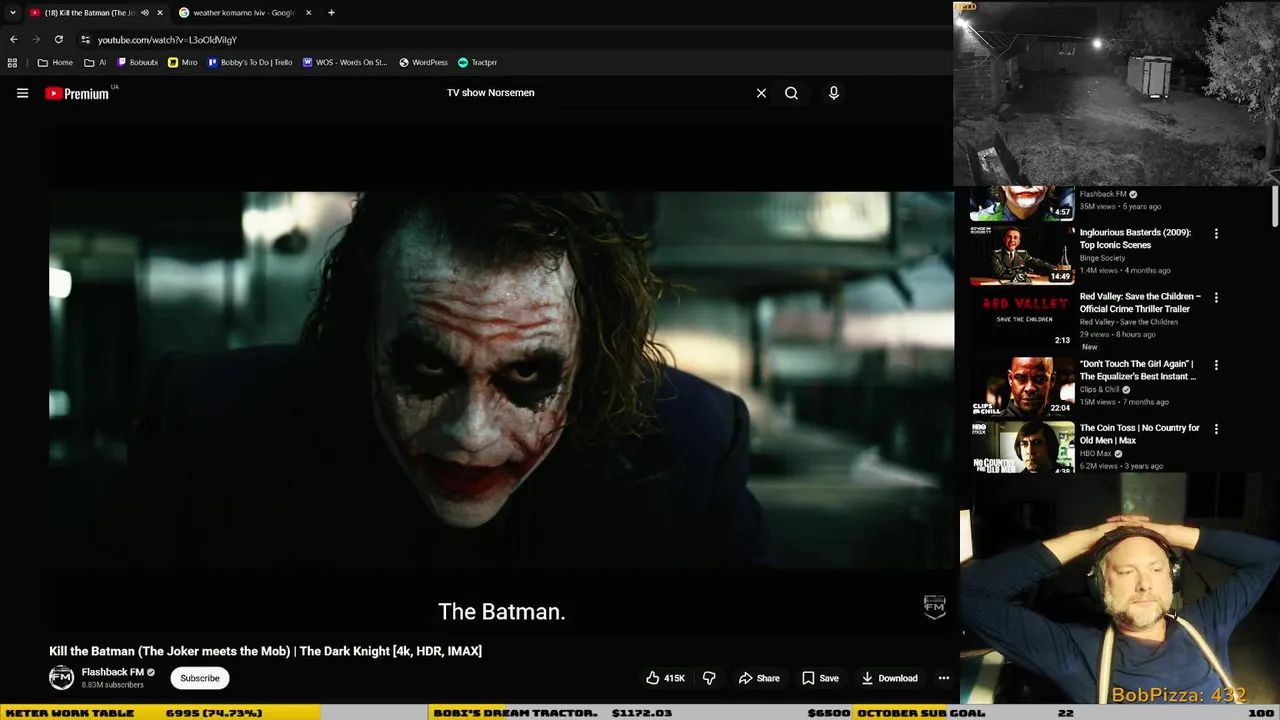Click the 8.83M subscribers text

113,685
